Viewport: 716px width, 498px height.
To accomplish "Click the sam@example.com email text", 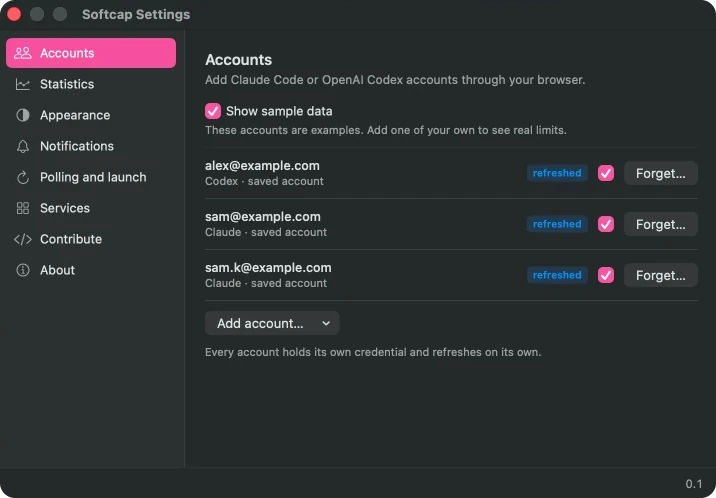I will pos(263,217).
